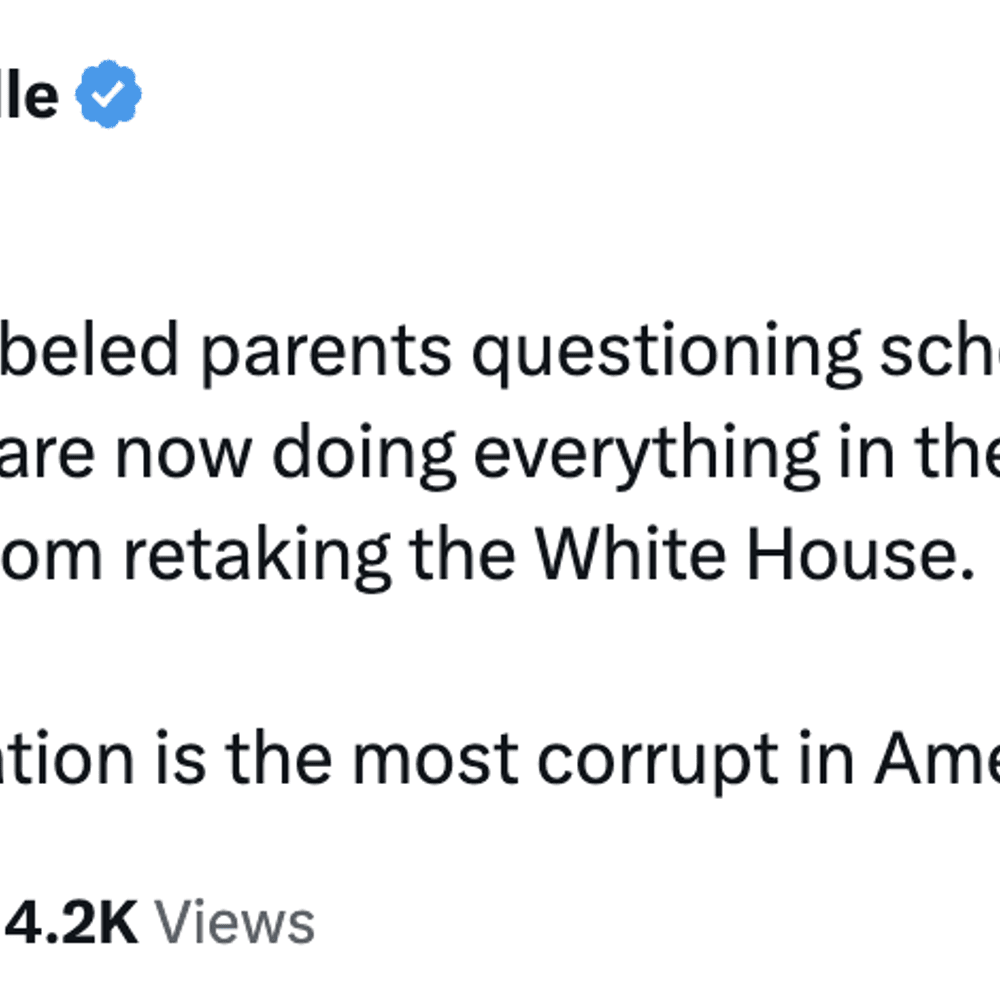This screenshot has width=1000, height=1000.
Task: Click the word "retaking" in the tweet
Action: [x=256, y=557]
